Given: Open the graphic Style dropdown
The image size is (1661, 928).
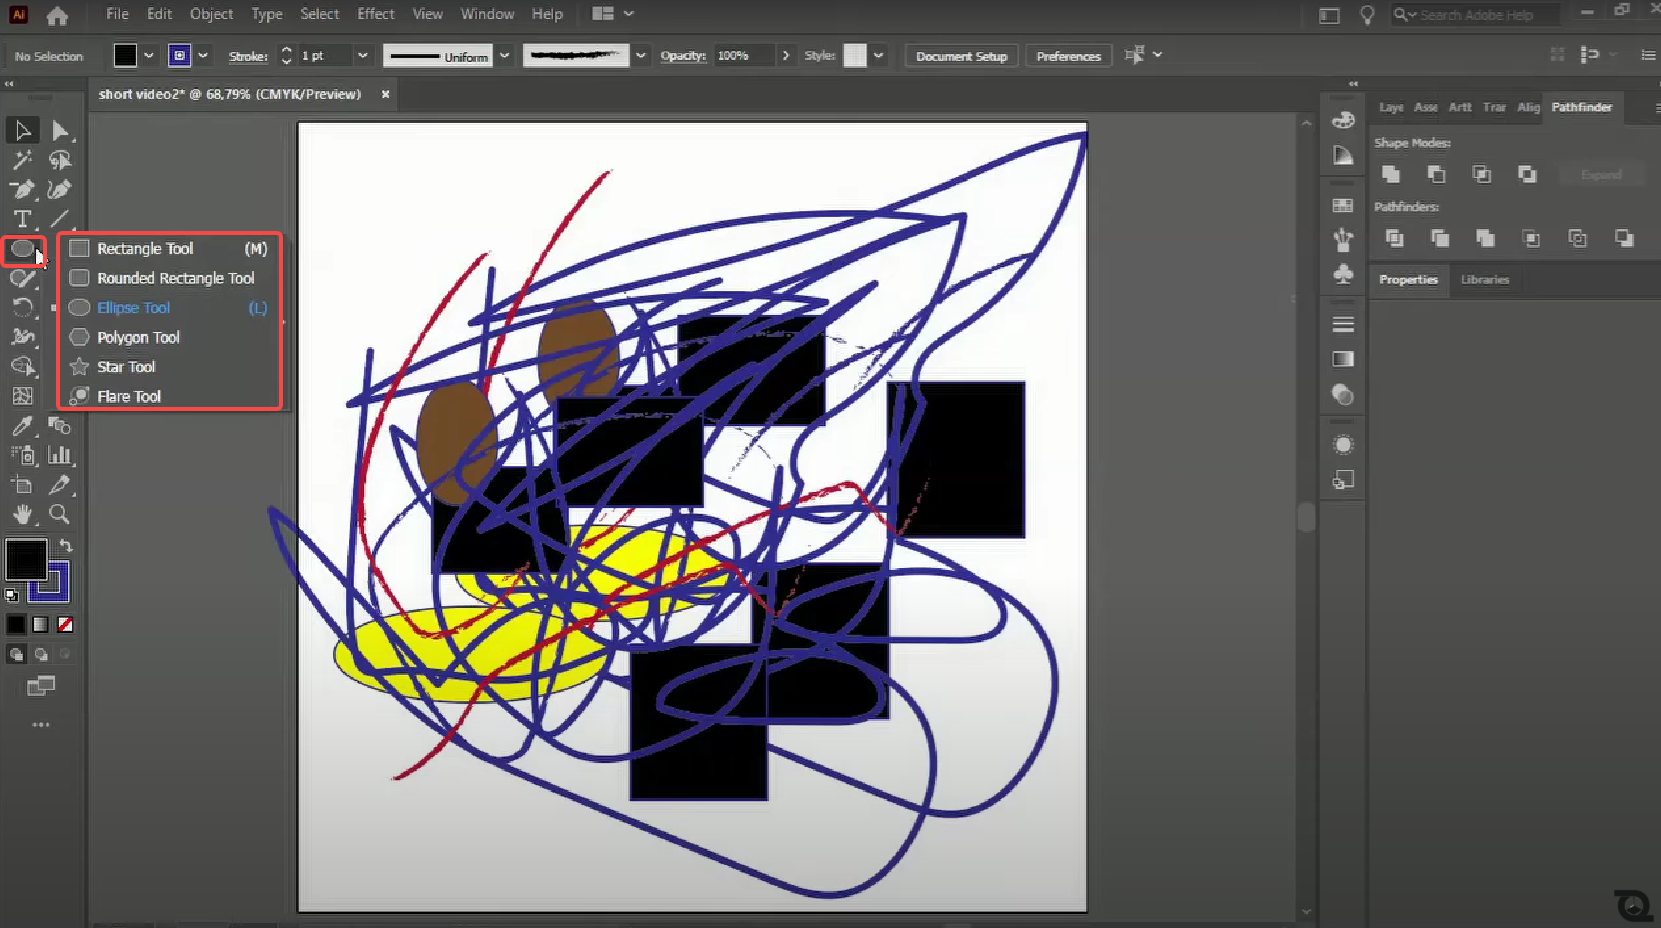Looking at the screenshot, I should 878,56.
